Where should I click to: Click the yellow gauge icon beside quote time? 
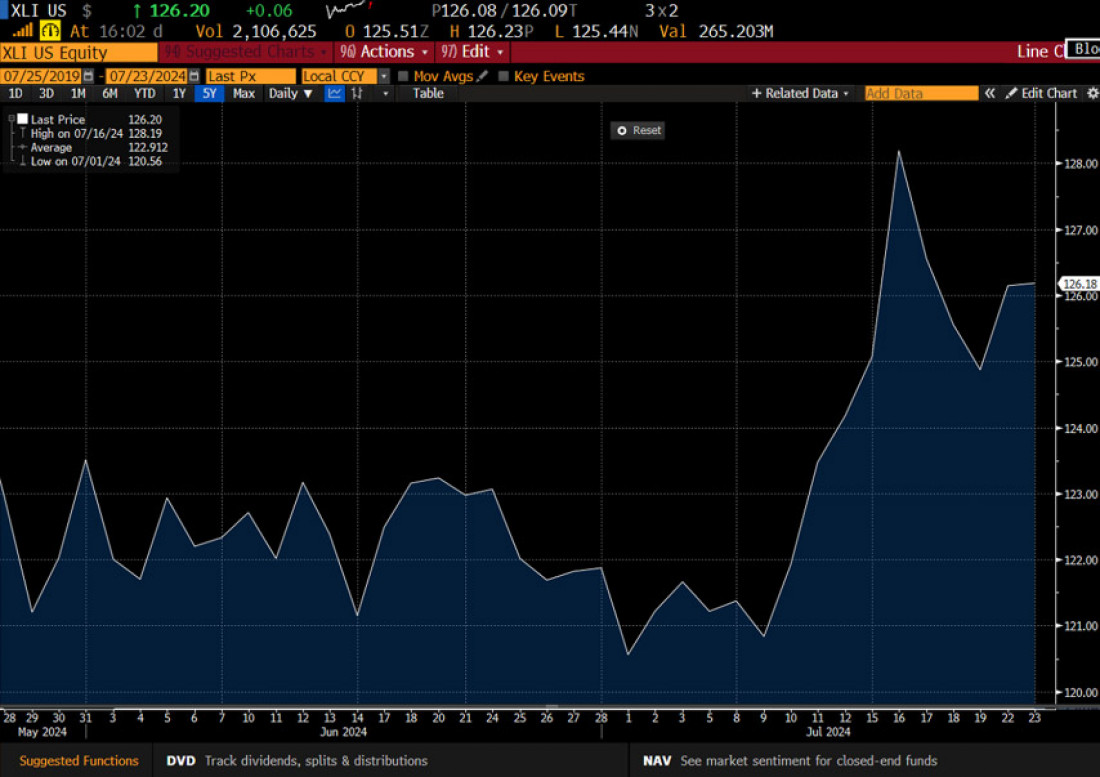point(50,31)
